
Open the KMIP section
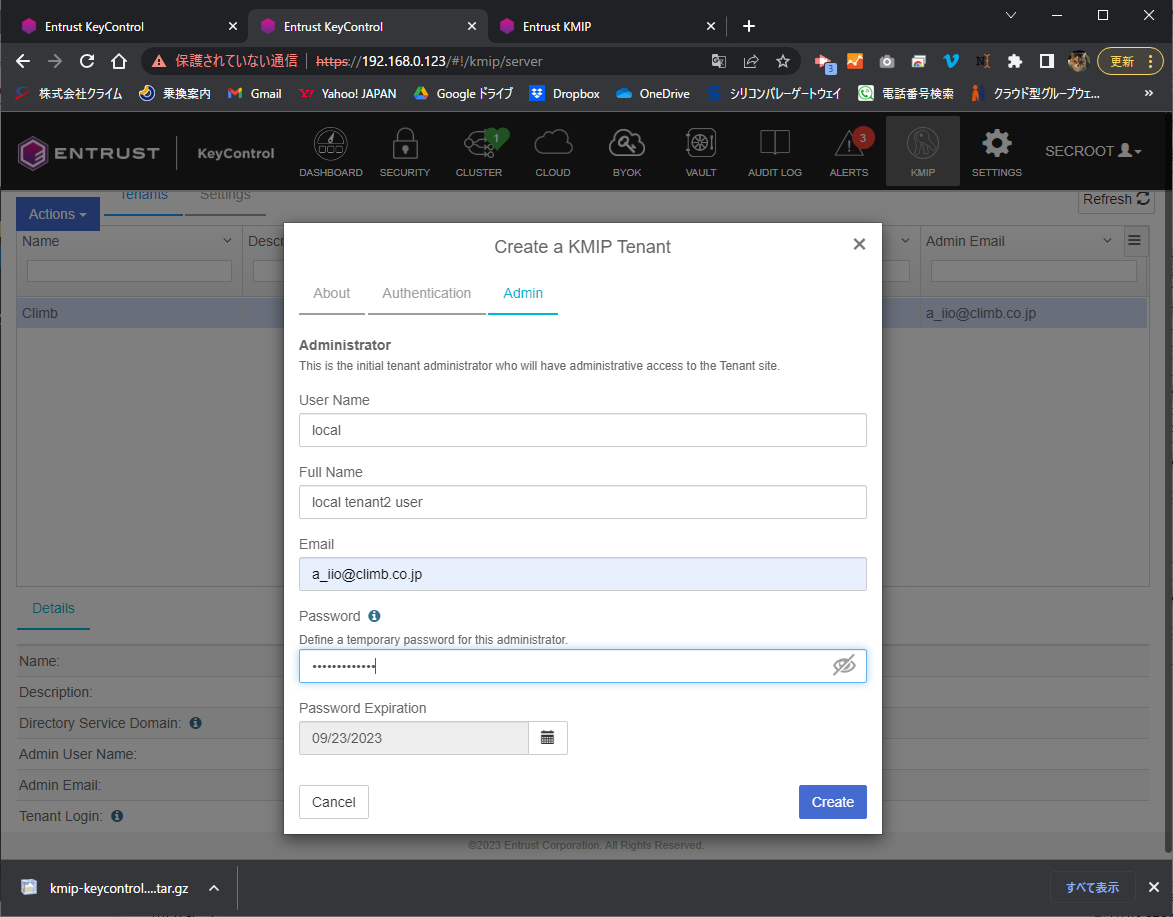point(922,152)
